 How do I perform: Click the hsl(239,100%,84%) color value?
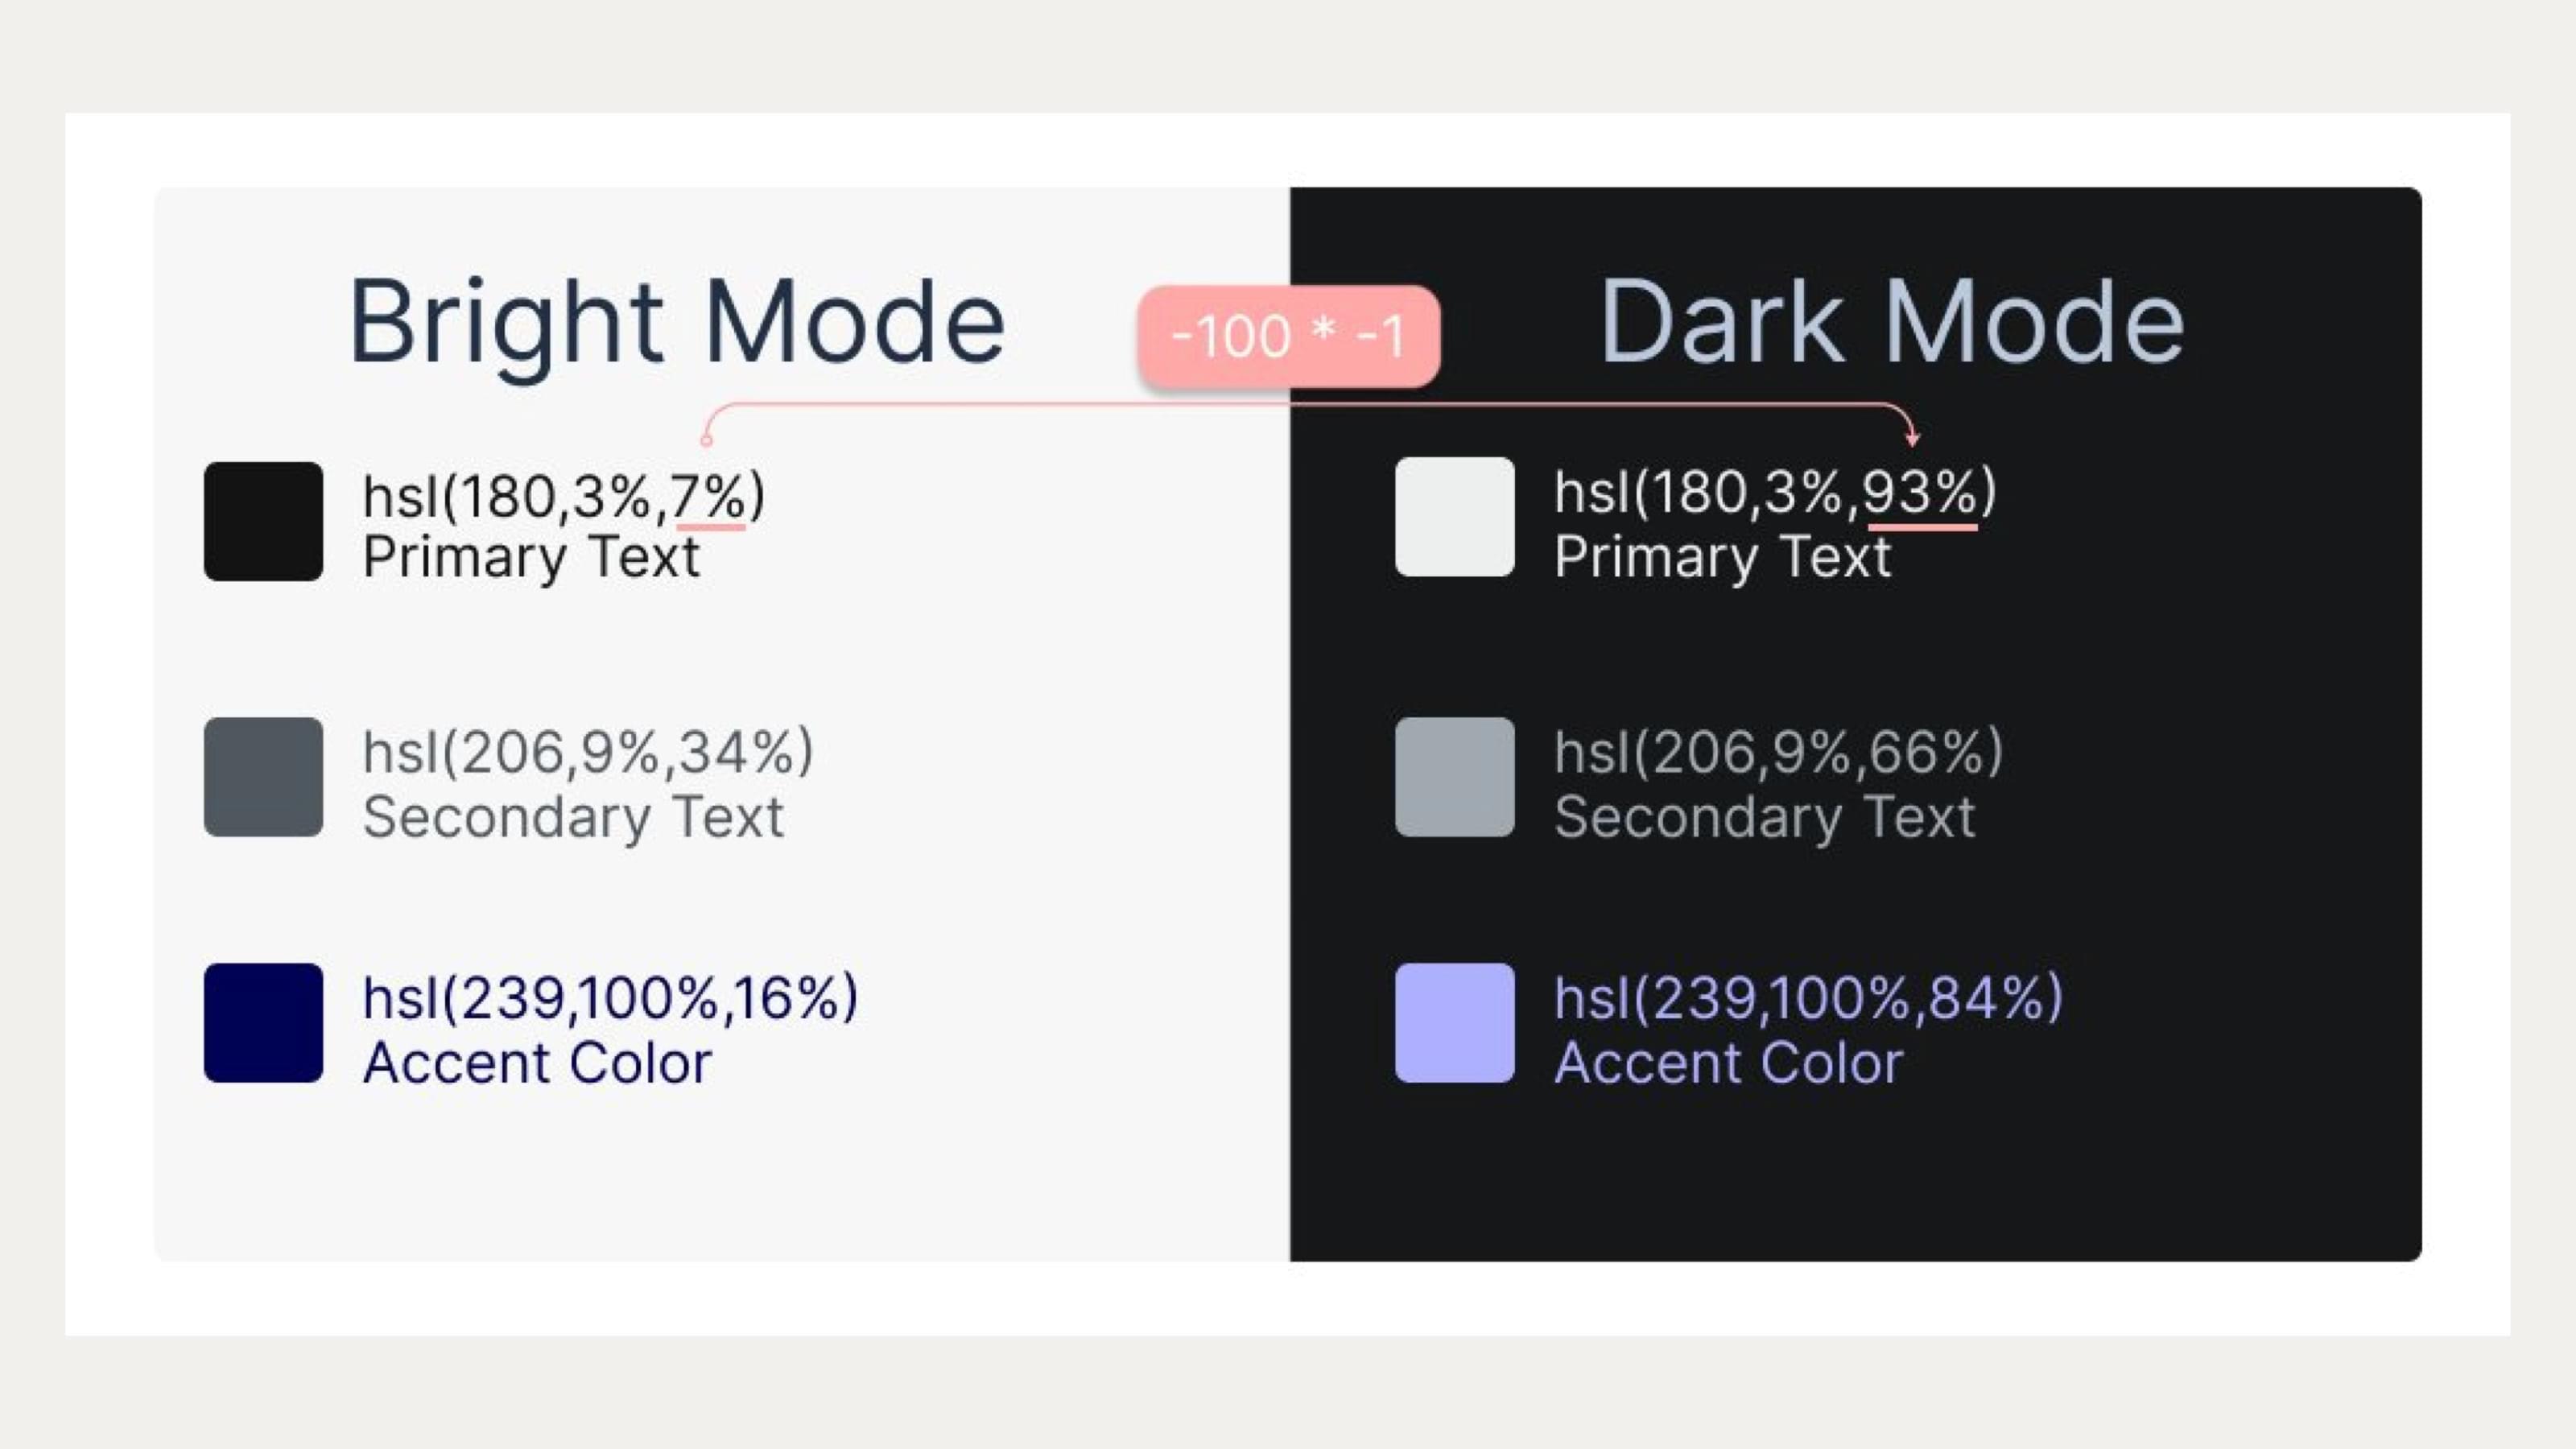(x=1808, y=998)
